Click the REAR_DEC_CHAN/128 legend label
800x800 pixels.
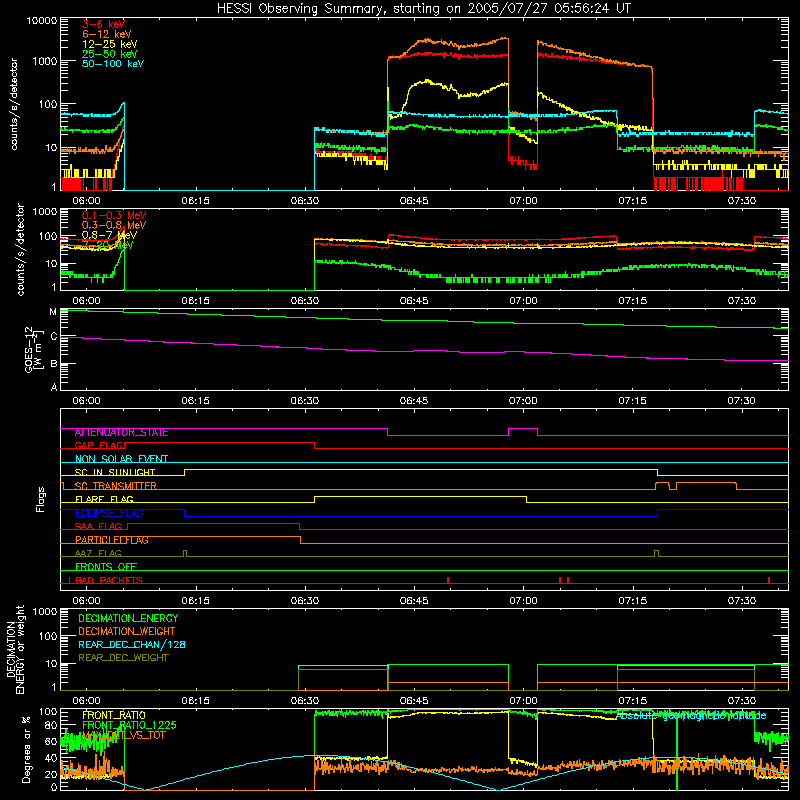(x=132, y=645)
